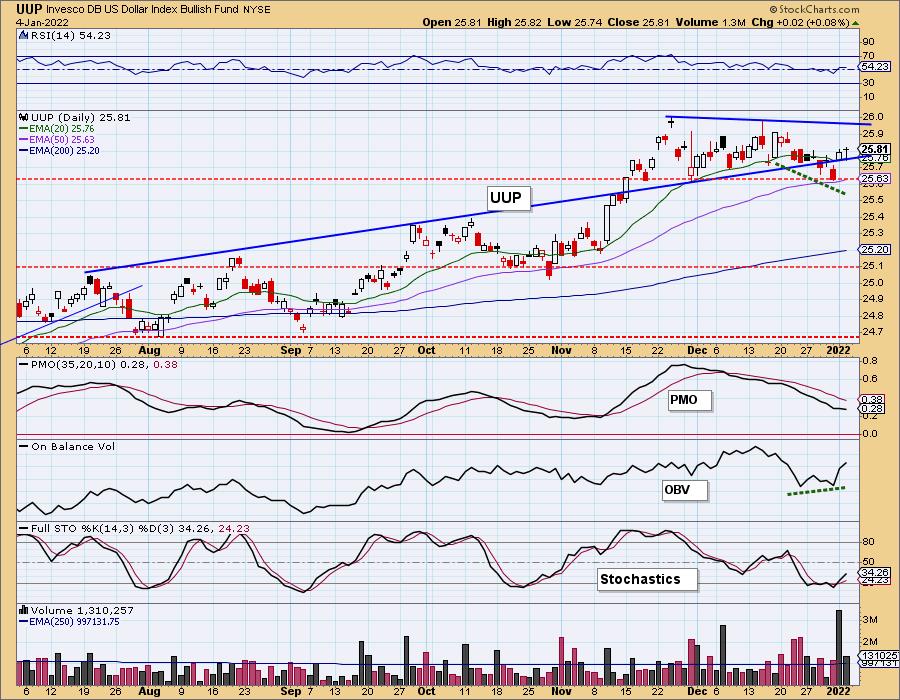
Task: Click the EMA(200) 25.20 legend entry
Action: [x=59, y=150]
